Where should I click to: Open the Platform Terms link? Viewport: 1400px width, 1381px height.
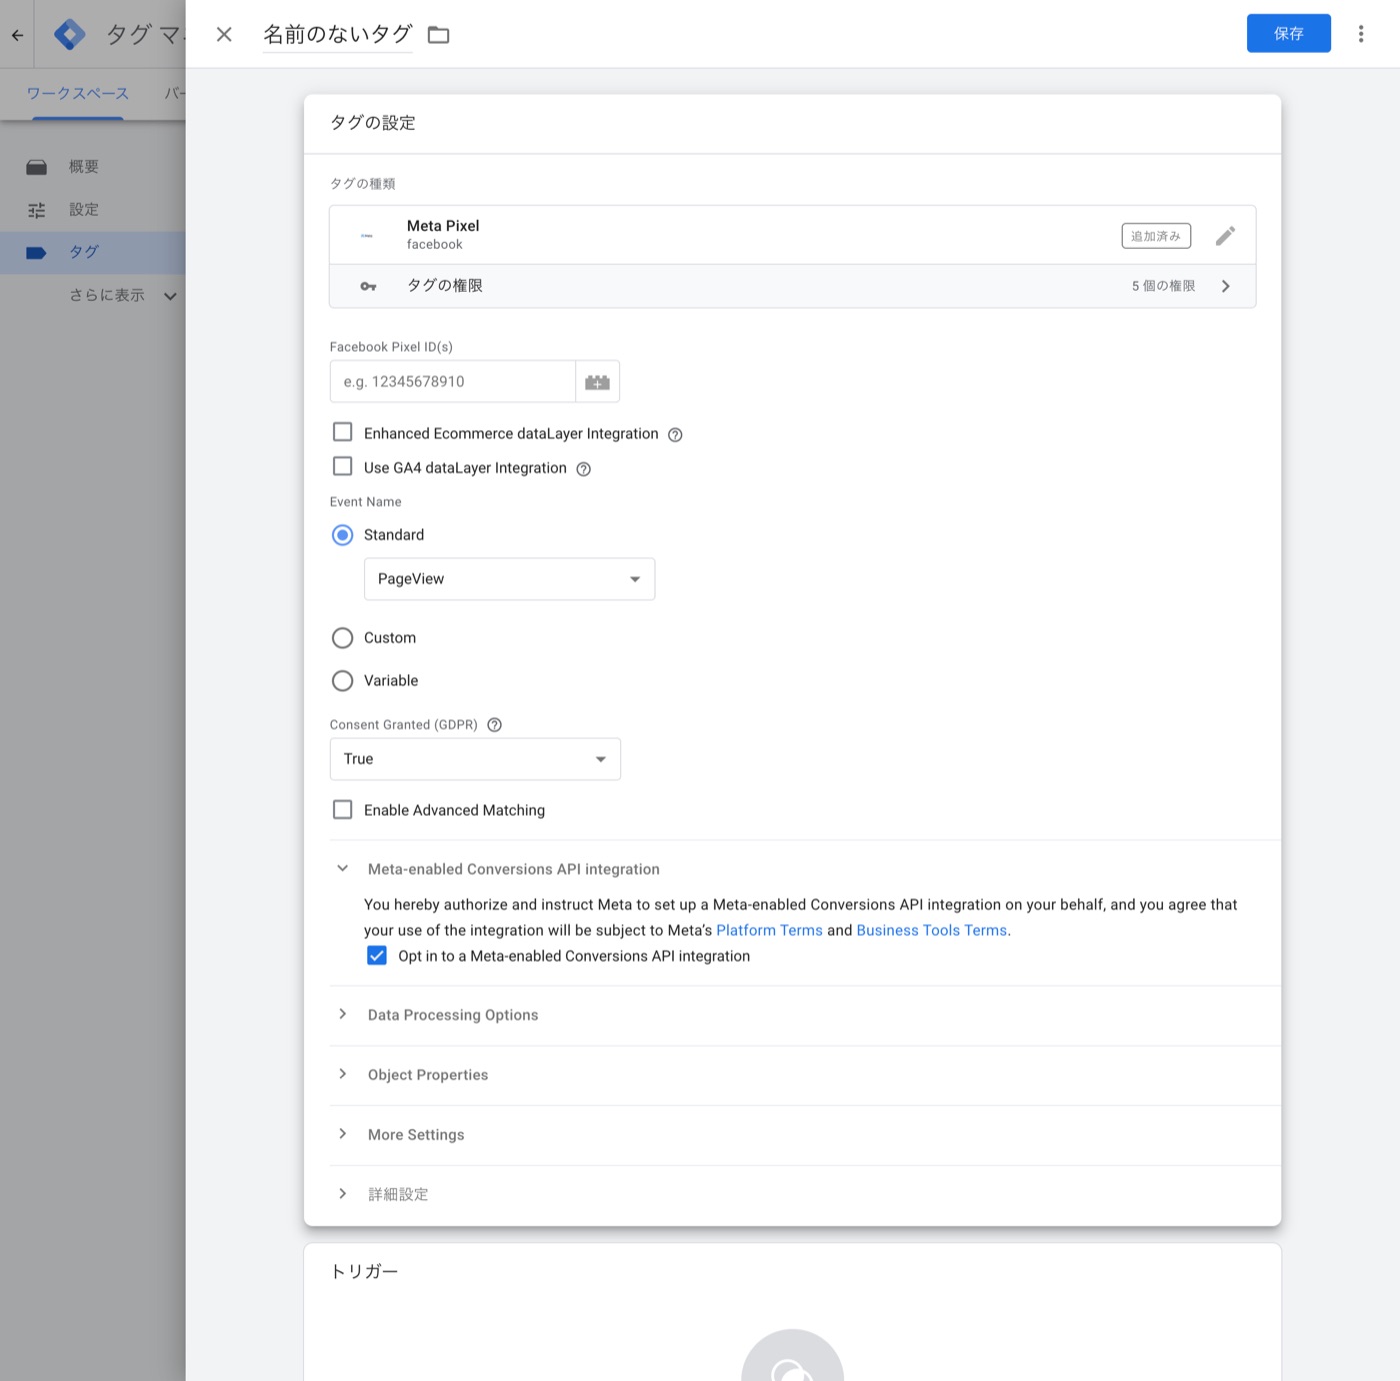769,930
